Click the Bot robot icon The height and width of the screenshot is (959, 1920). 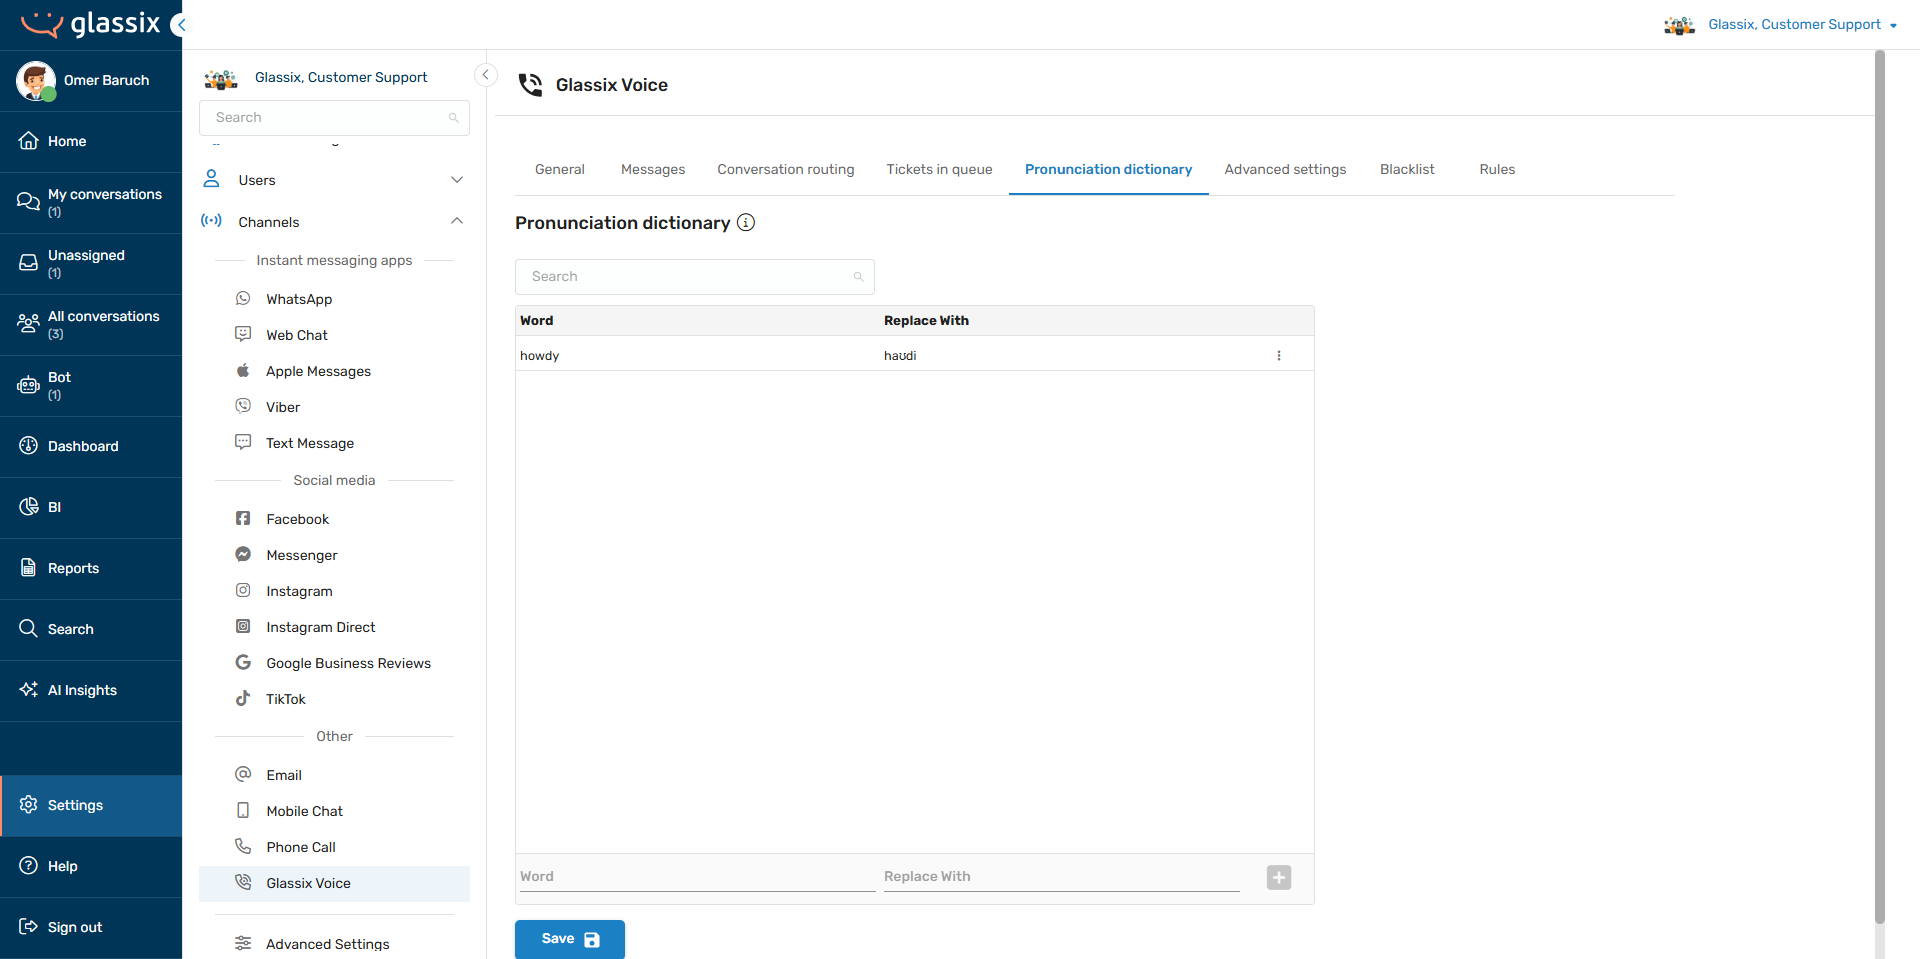coord(28,385)
